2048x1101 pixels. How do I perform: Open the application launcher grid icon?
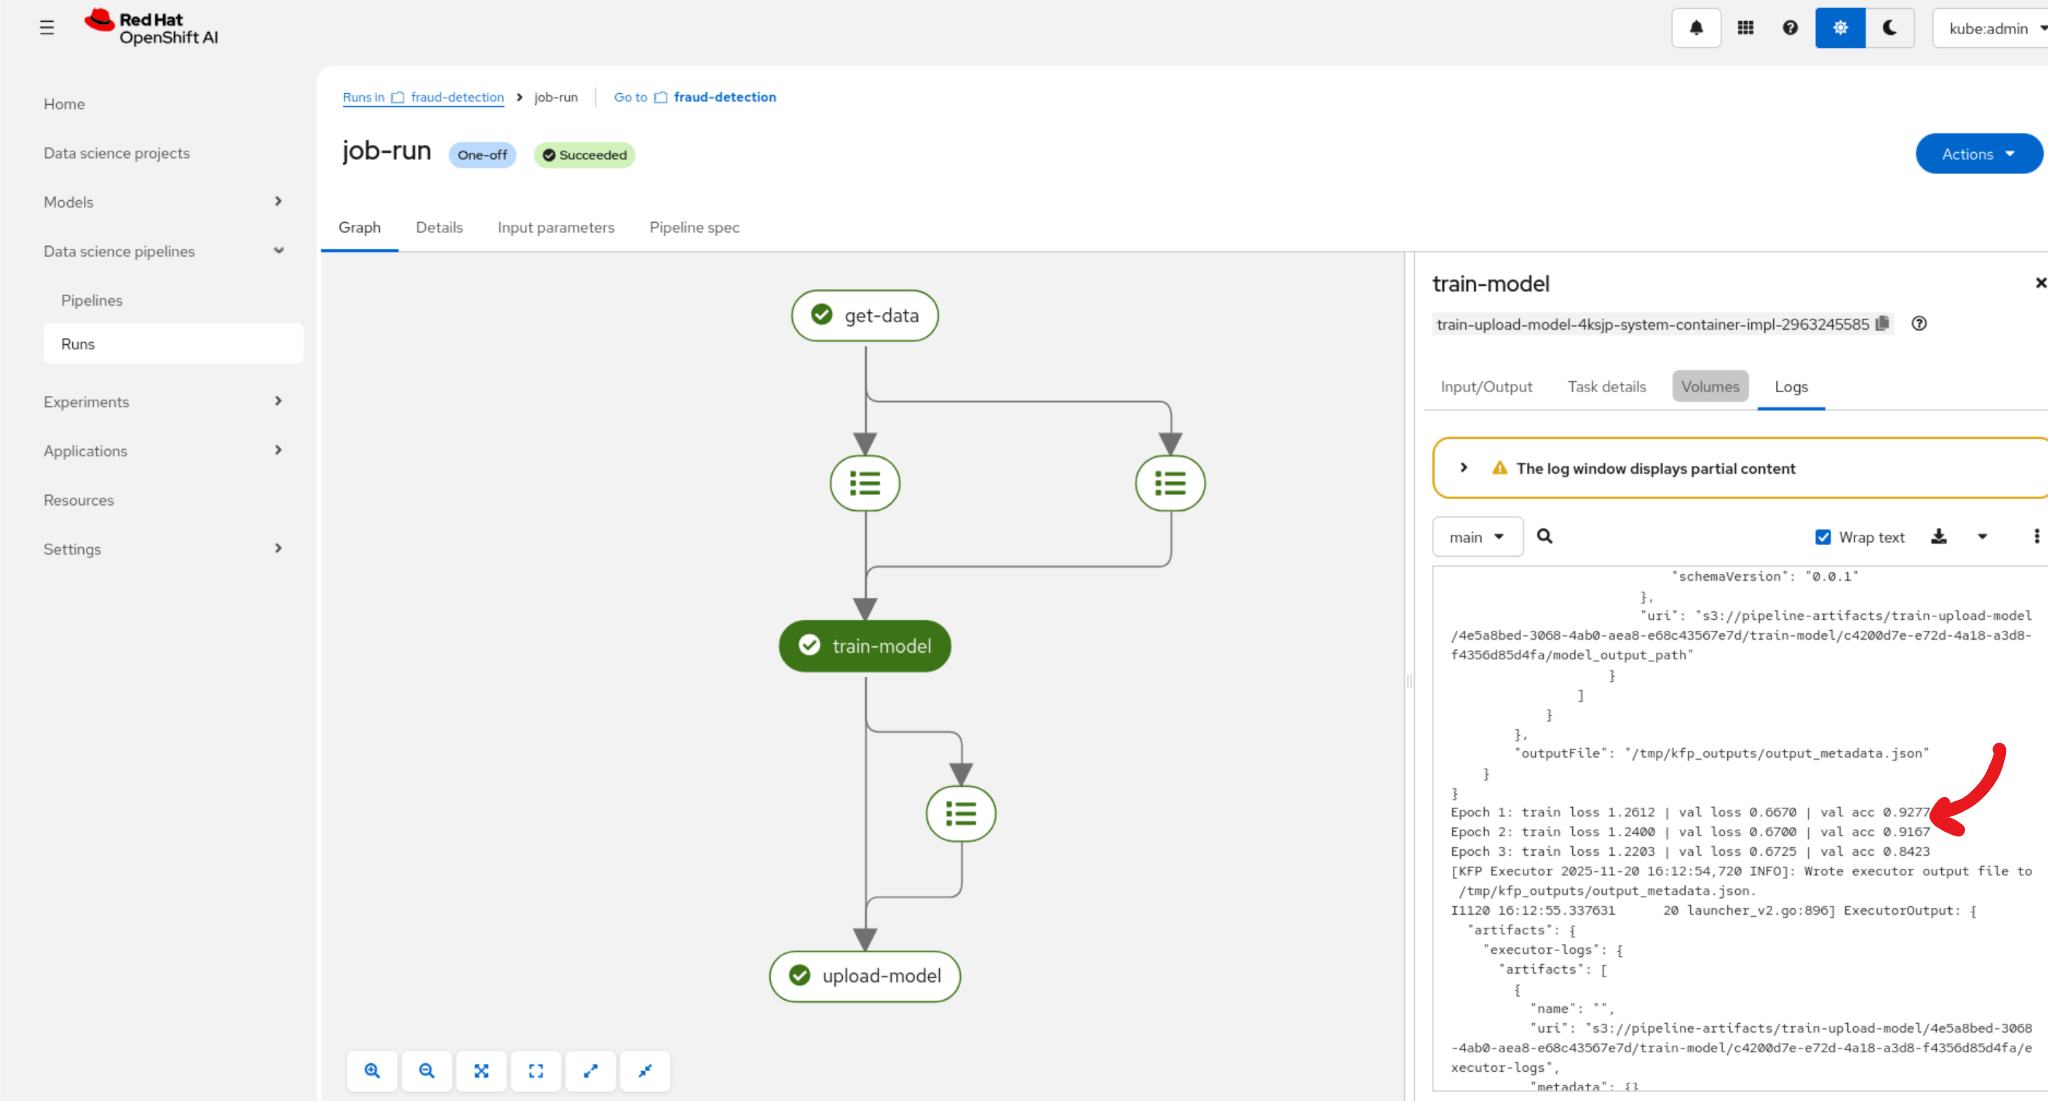[x=1745, y=28]
